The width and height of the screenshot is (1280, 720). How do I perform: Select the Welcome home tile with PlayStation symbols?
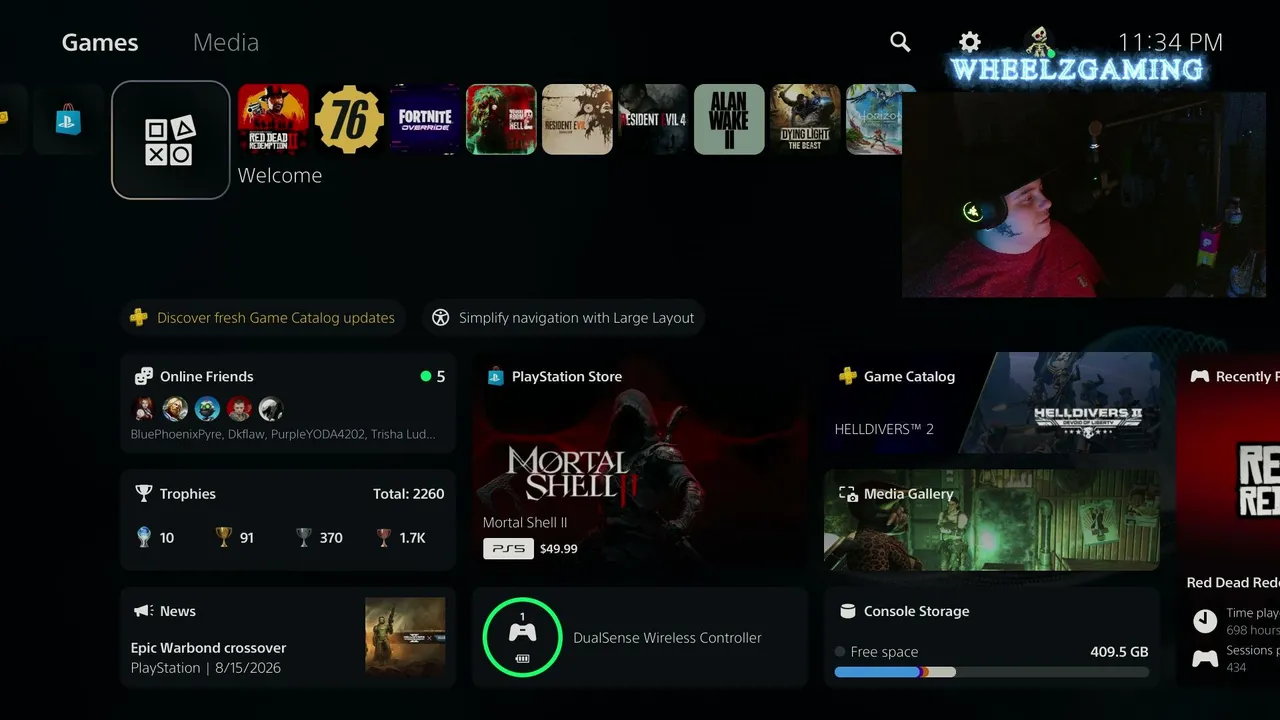point(171,140)
